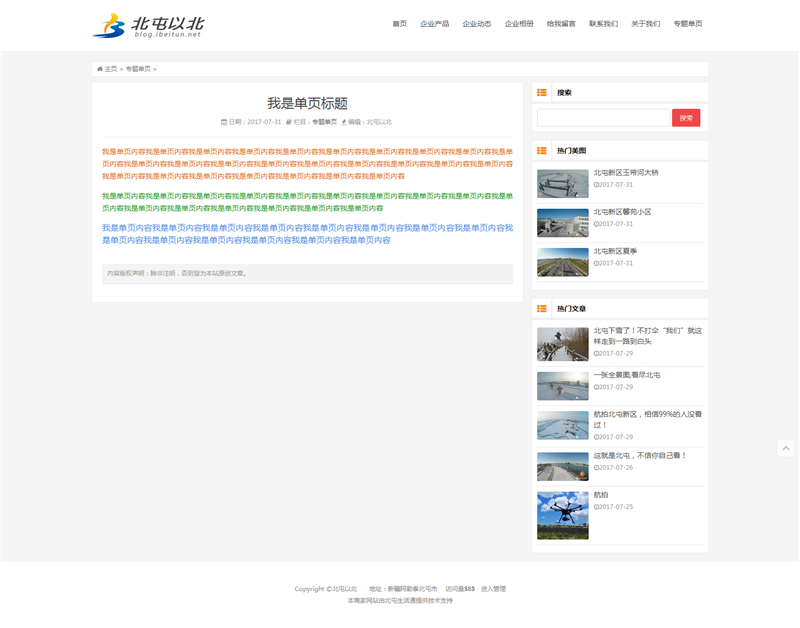Click the 北屯以北 site logo
800x628 pixels.
click(148, 25)
